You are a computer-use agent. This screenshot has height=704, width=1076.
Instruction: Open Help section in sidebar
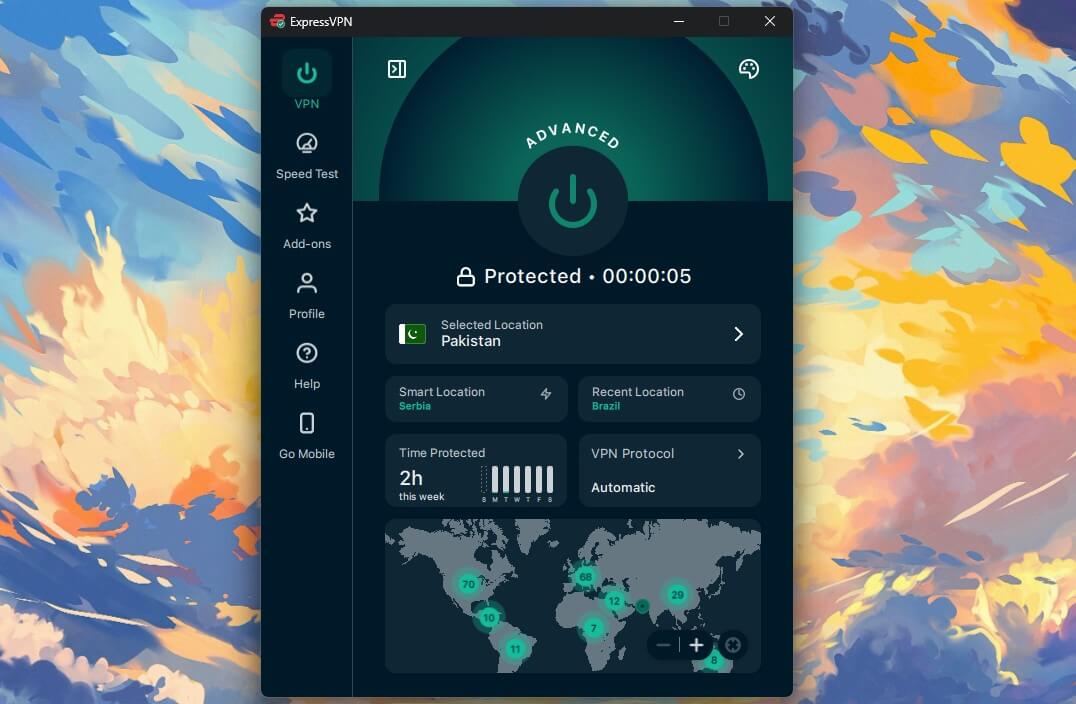[x=307, y=366]
